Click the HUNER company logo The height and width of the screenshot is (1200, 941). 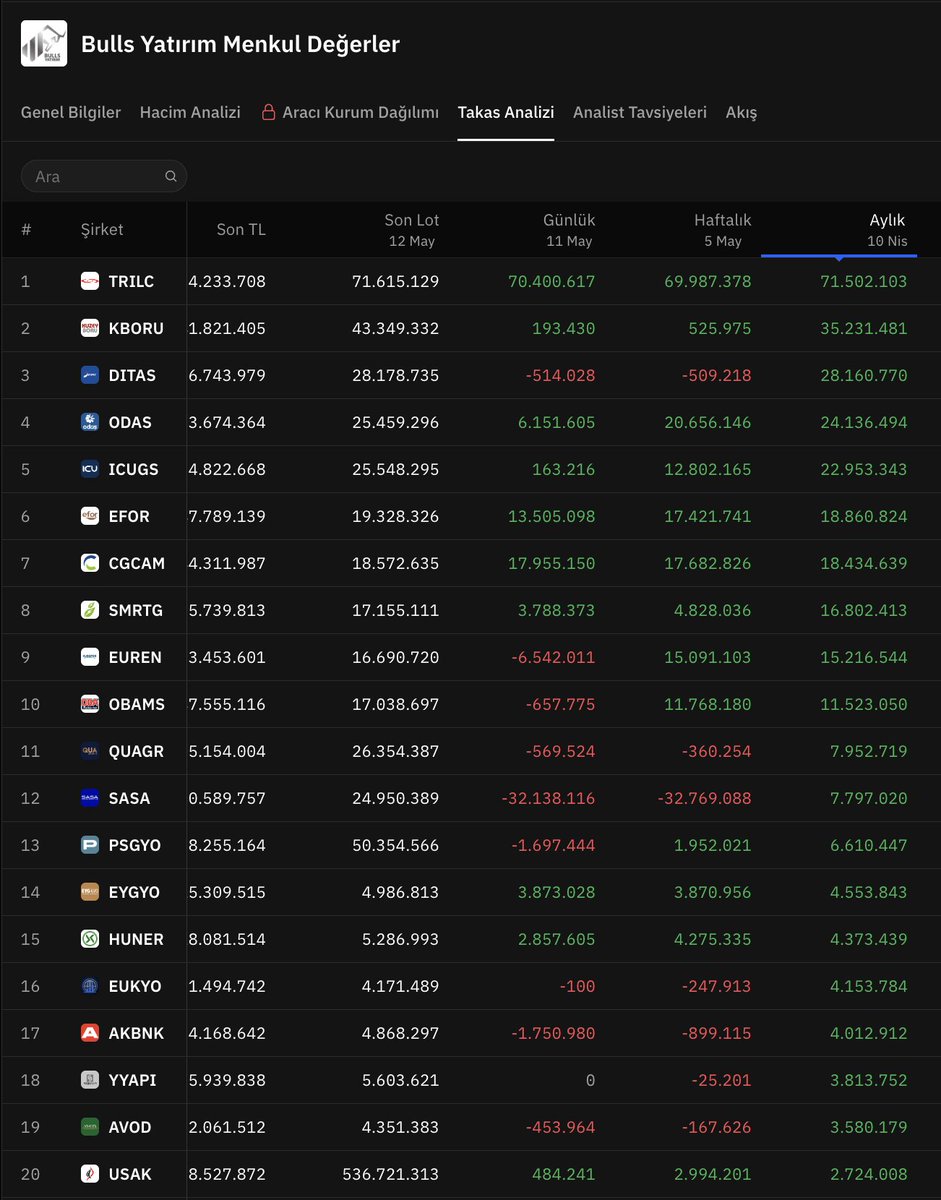(x=90, y=939)
